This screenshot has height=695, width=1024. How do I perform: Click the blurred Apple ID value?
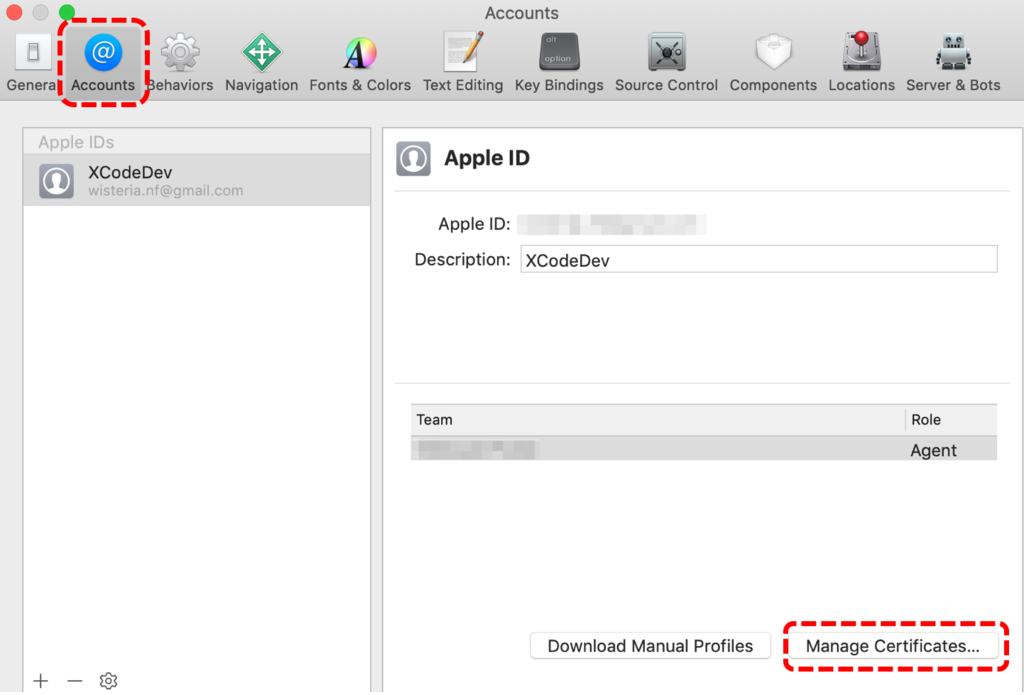click(611, 224)
